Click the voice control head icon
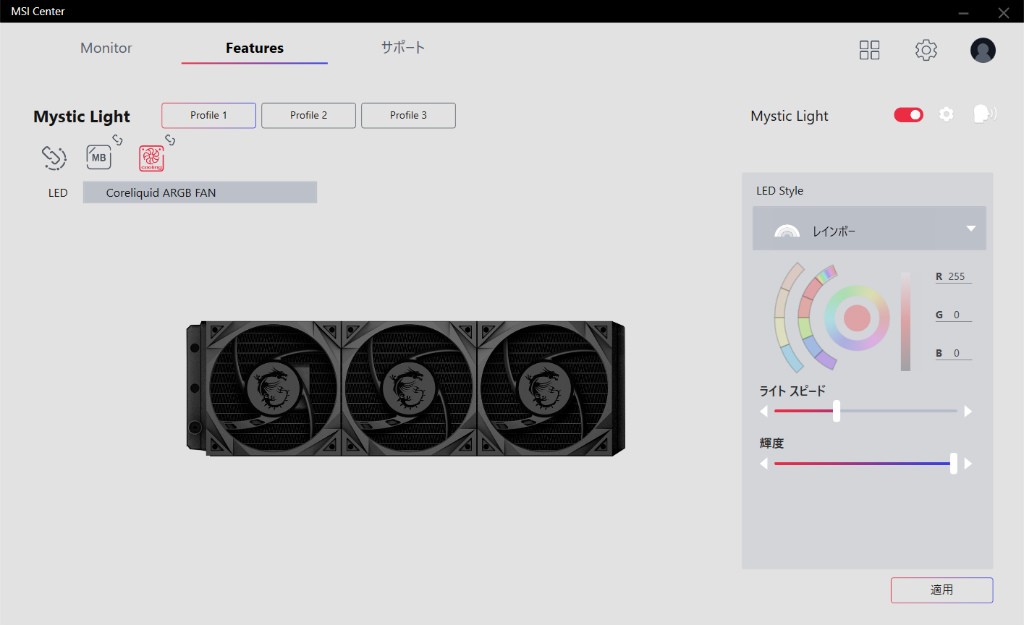This screenshot has width=1024, height=625. click(x=983, y=115)
